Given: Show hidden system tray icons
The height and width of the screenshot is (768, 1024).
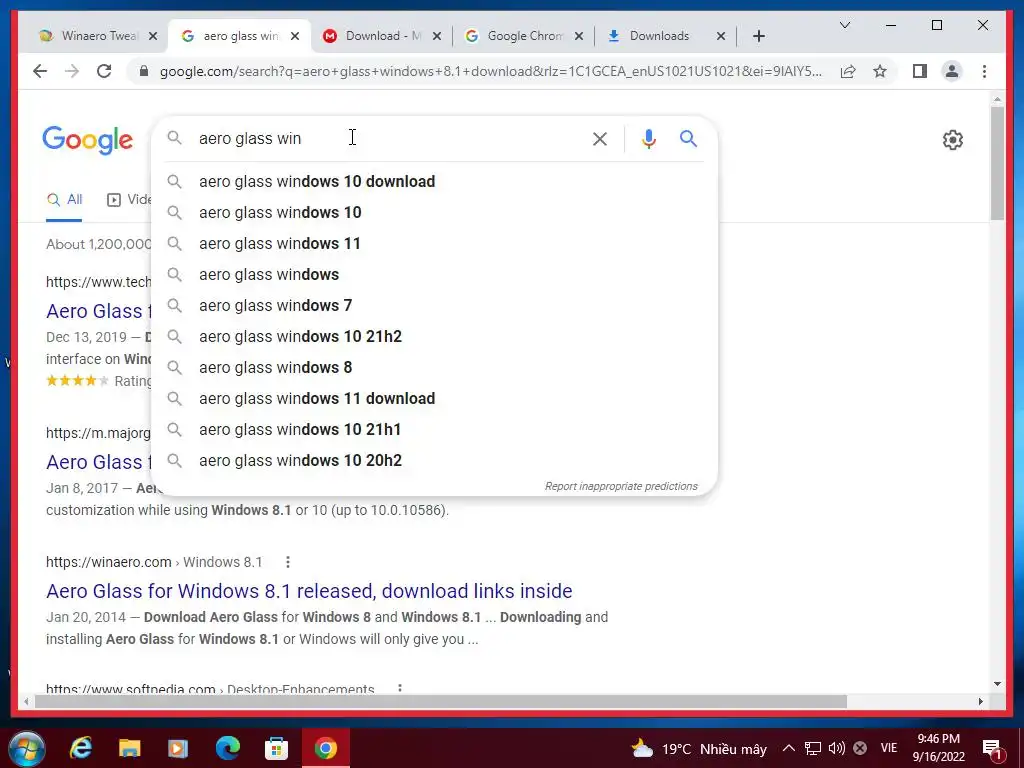Looking at the screenshot, I should (x=789, y=748).
